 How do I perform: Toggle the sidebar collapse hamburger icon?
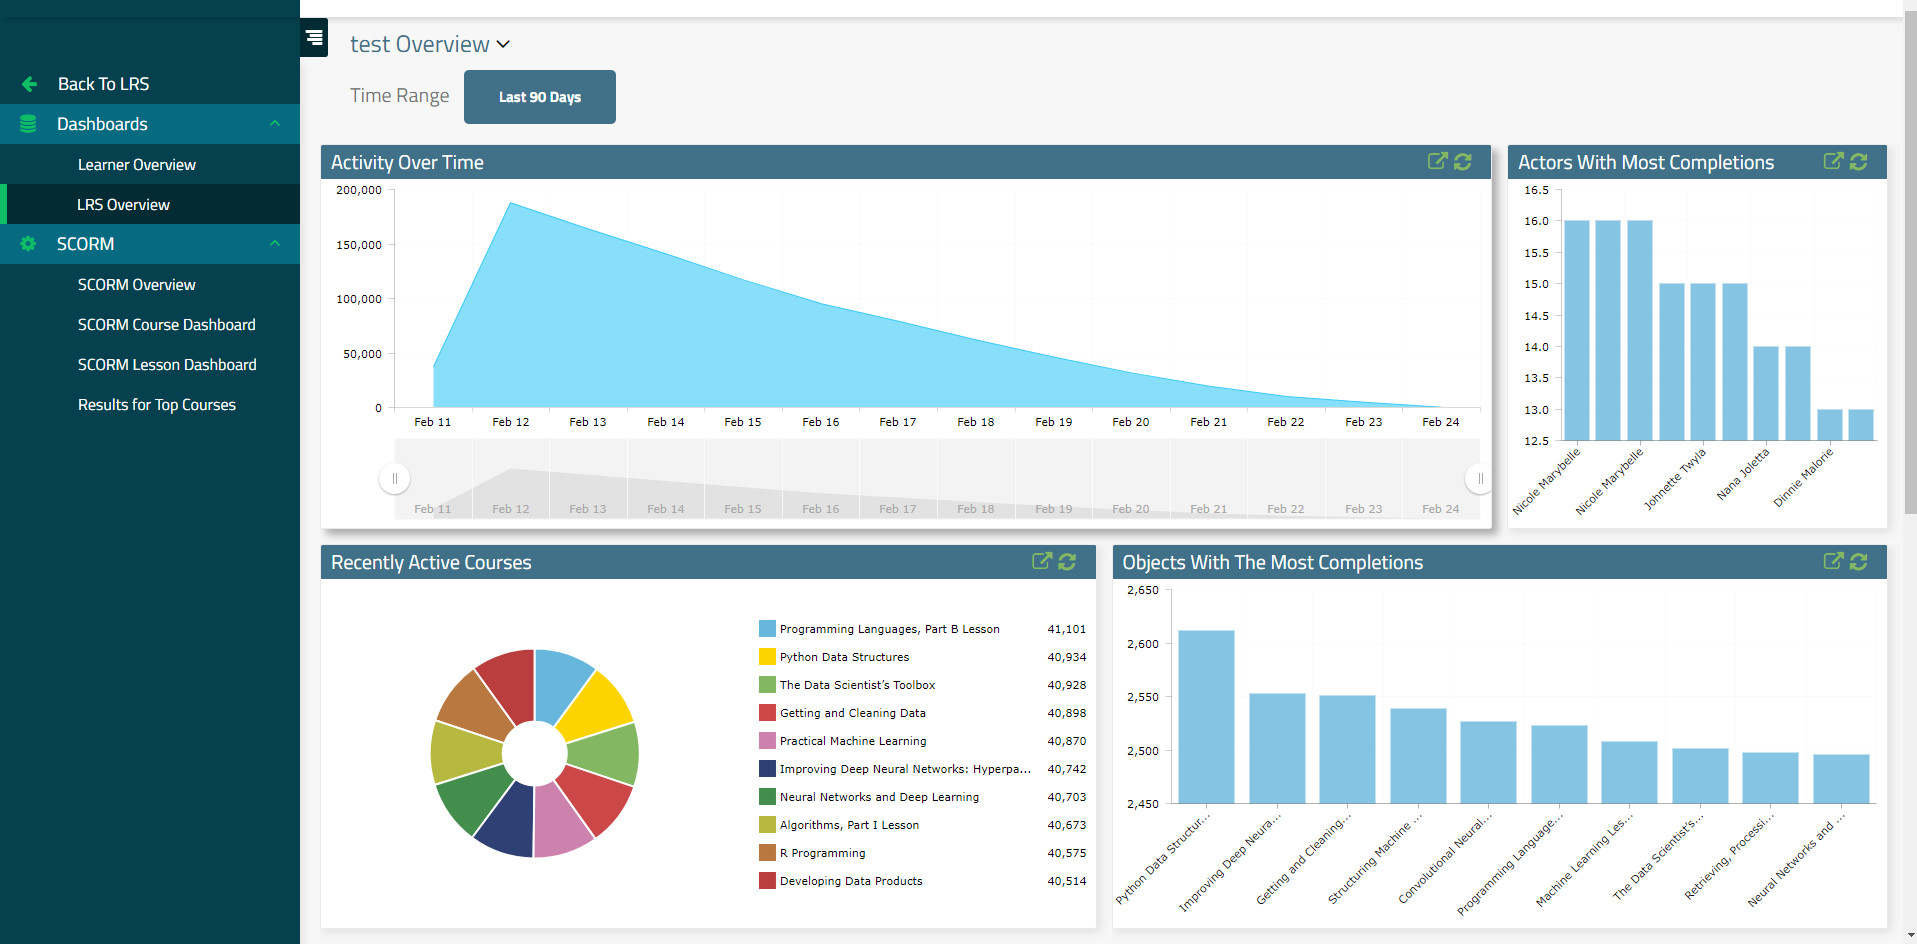tap(314, 38)
